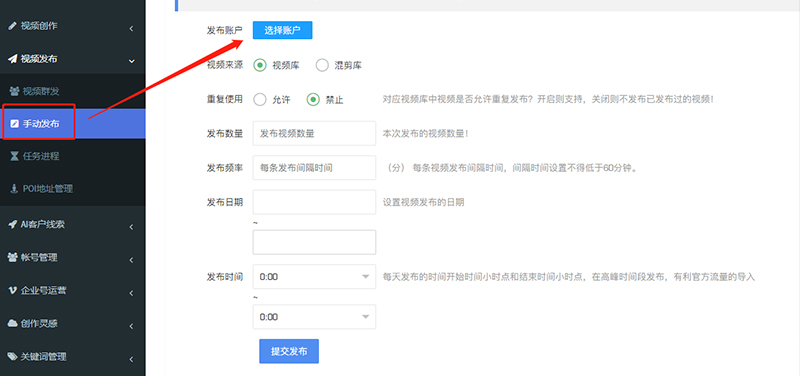Click the pencil icon beside 视频创作

[12, 27]
